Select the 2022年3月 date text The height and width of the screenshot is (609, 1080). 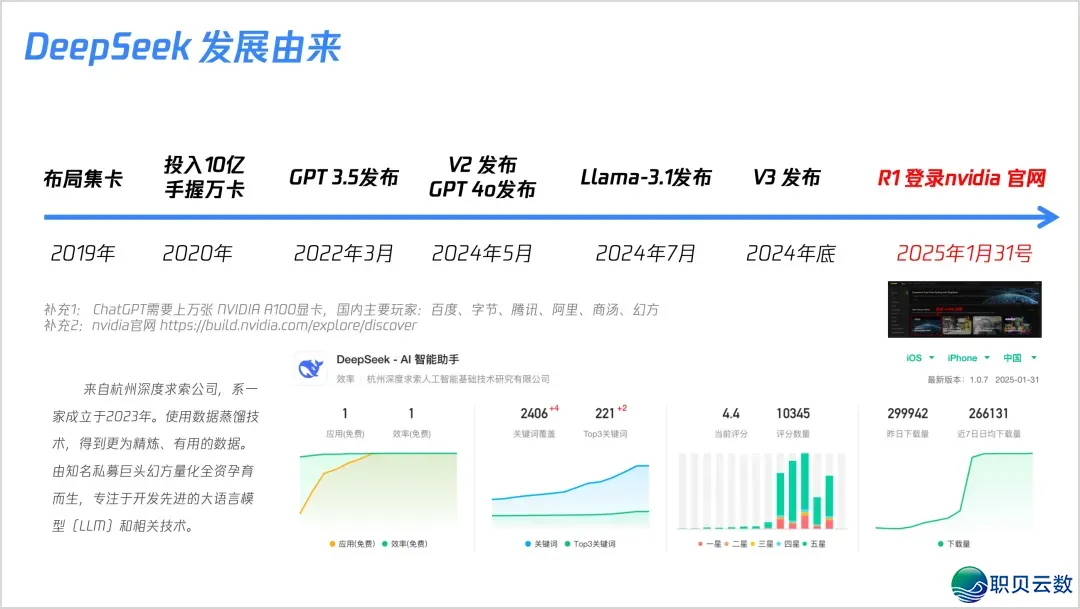tap(343, 254)
